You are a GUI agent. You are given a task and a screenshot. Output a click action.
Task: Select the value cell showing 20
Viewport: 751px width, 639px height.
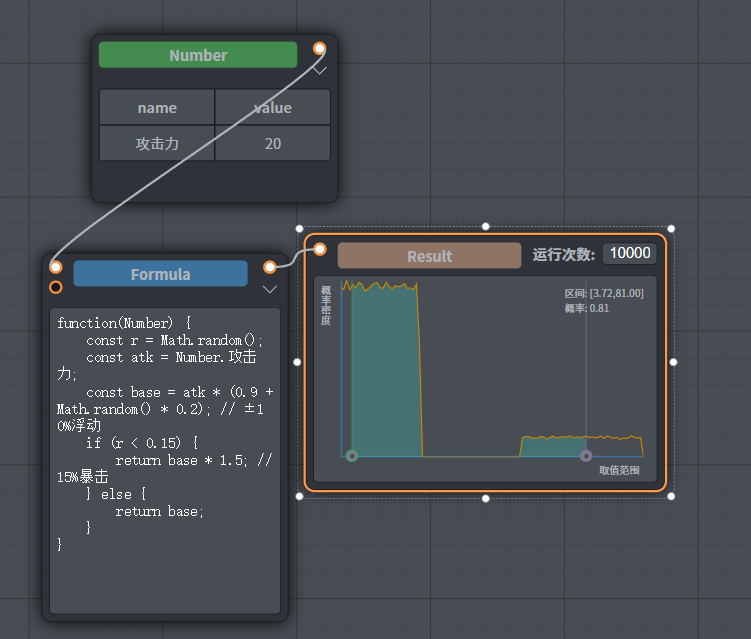click(x=273, y=143)
